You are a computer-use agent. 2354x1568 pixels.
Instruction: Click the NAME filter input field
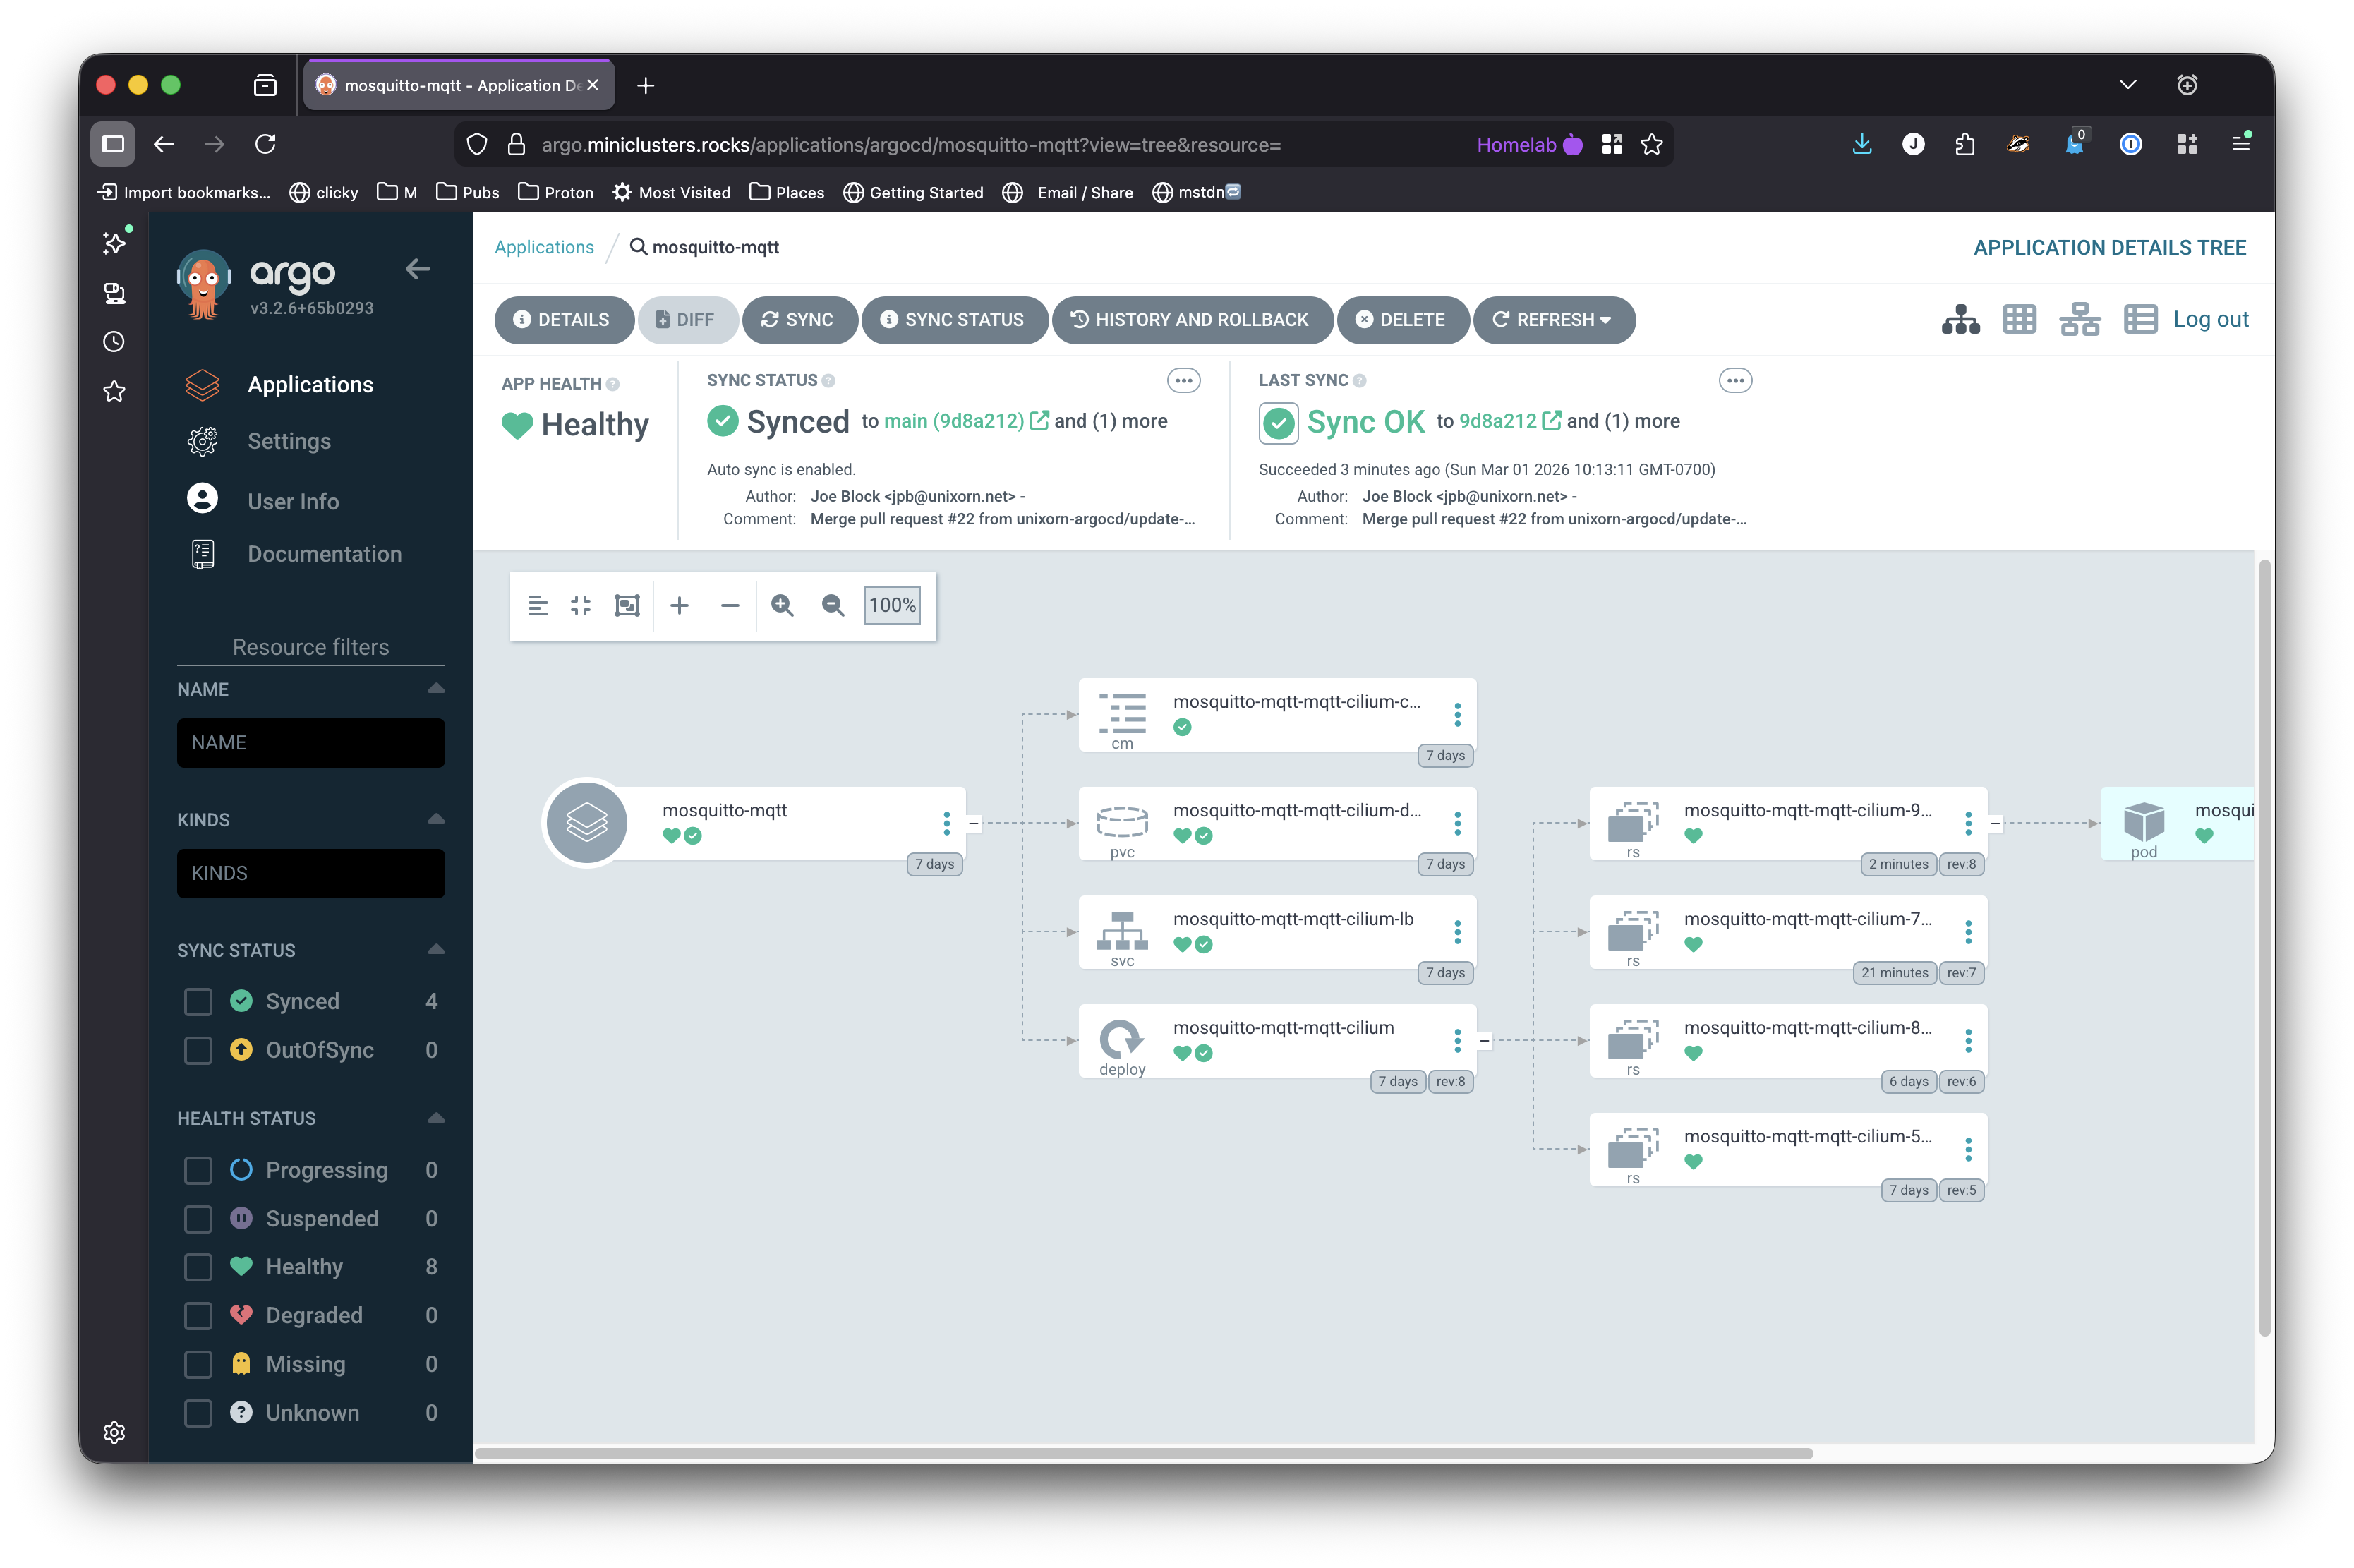[x=311, y=743]
